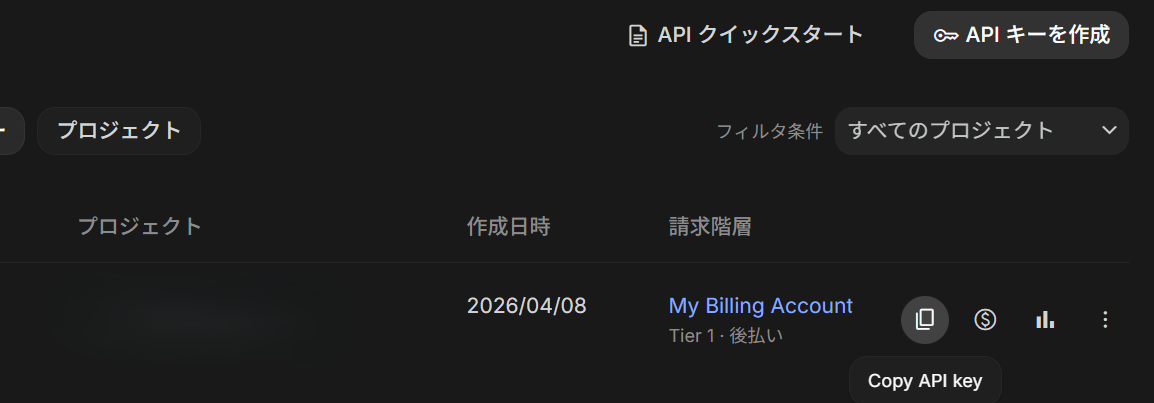Screen dimensions: 1154x403
Task: Click the partially visible chip left of プロジェクト
Action: [10, 131]
